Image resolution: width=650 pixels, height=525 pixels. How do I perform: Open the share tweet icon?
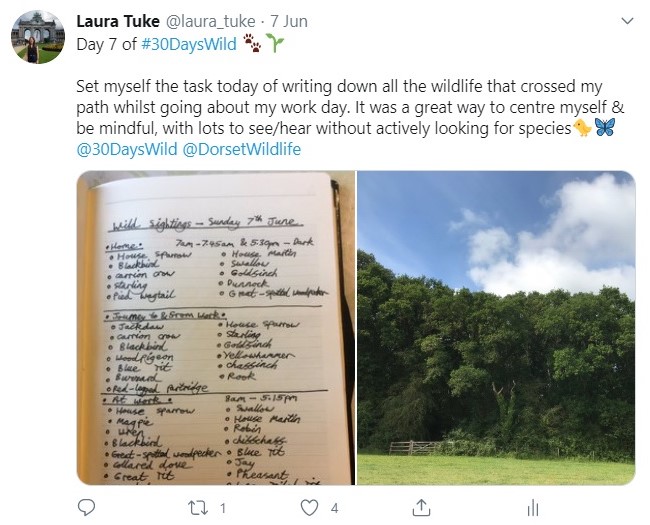[421, 507]
